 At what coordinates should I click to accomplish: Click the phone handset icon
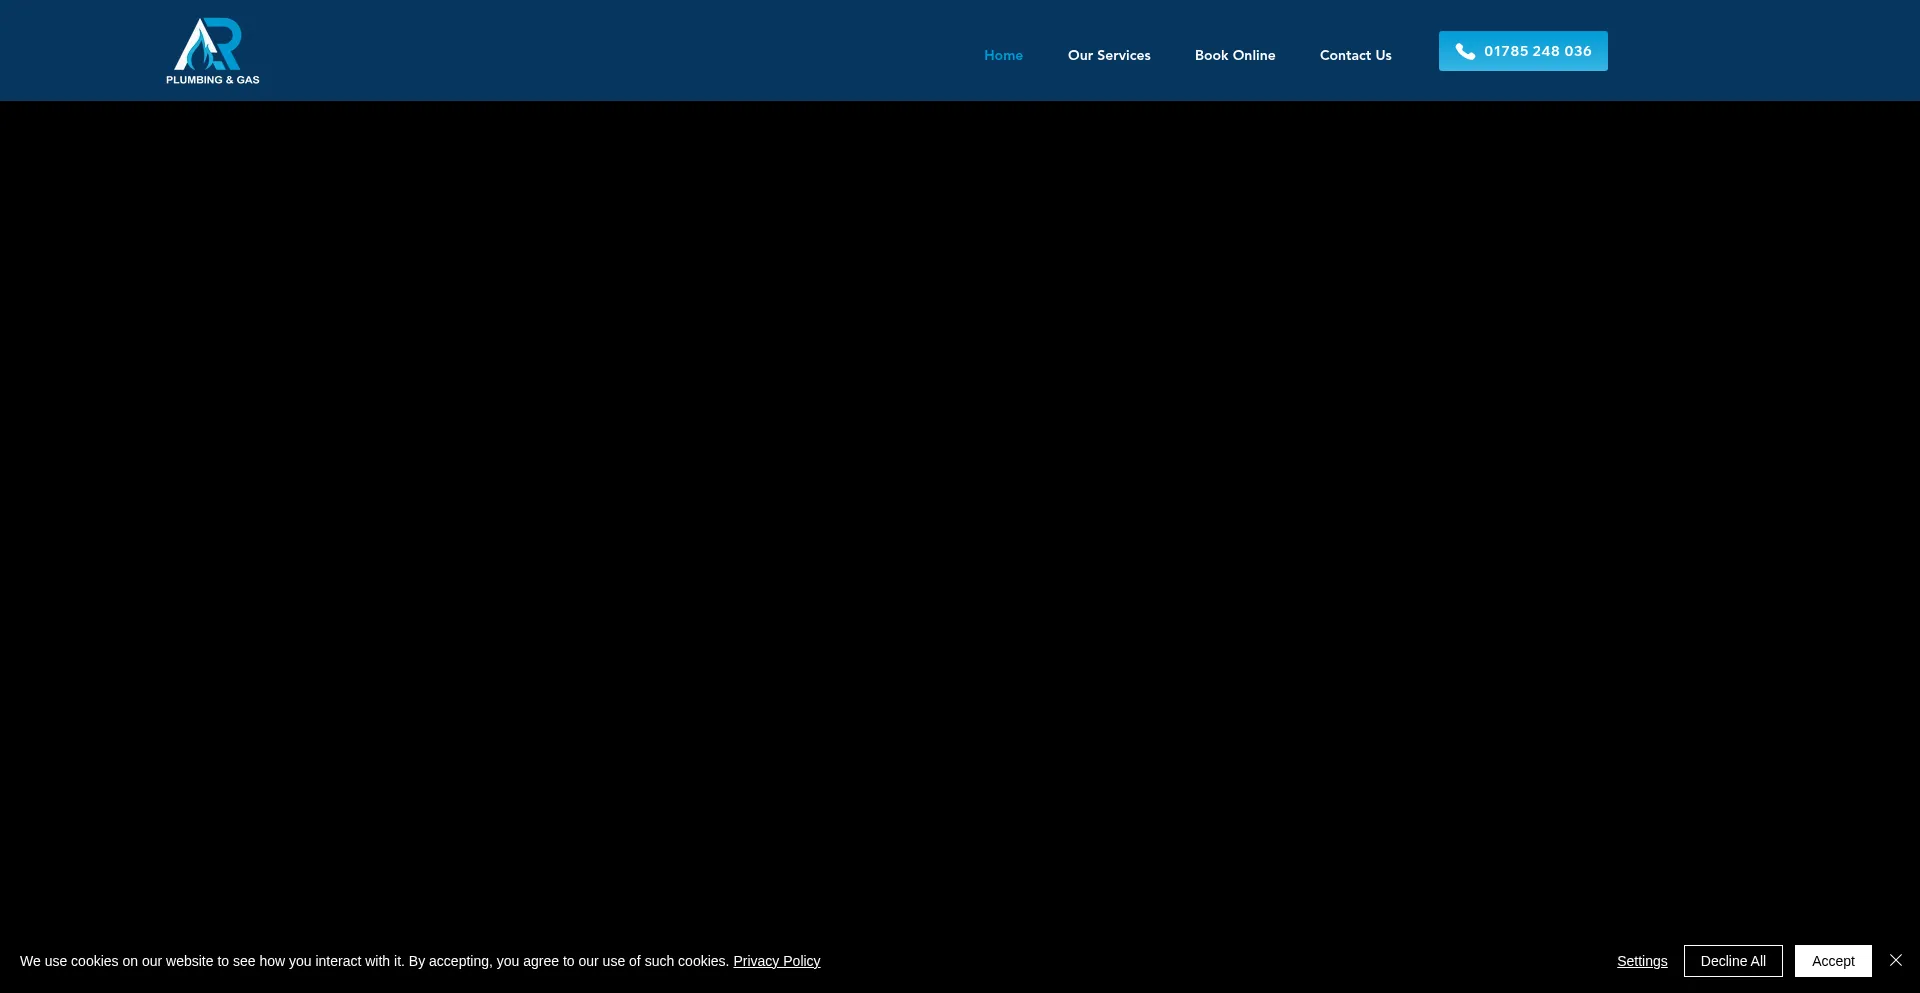1464,52
